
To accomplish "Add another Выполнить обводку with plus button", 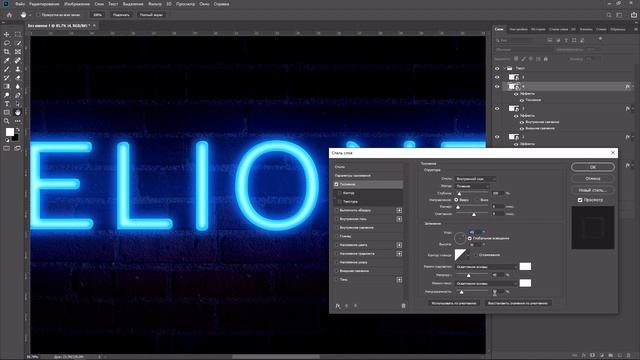I will click(399, 211).
